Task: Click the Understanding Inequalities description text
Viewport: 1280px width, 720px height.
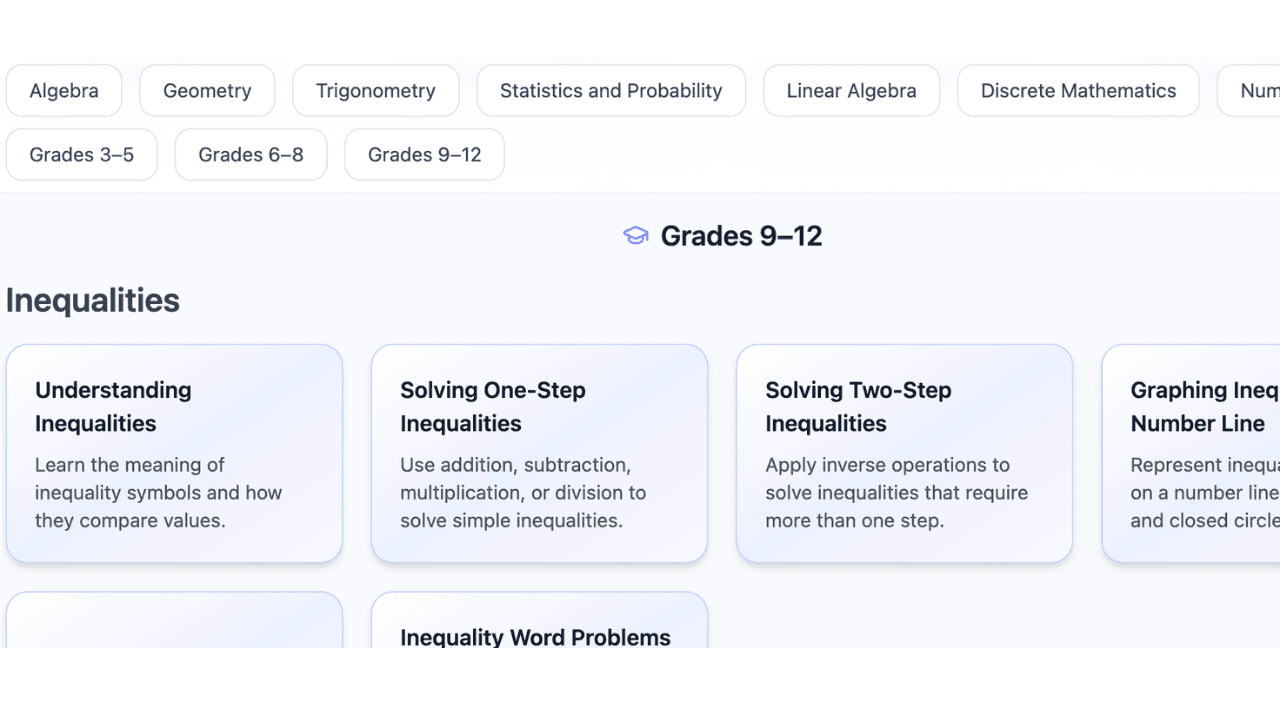Action: tap(158, 492)
